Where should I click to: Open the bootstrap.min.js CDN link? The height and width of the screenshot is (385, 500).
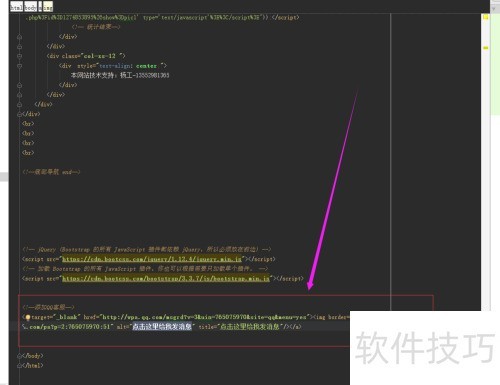click(166, 278)
